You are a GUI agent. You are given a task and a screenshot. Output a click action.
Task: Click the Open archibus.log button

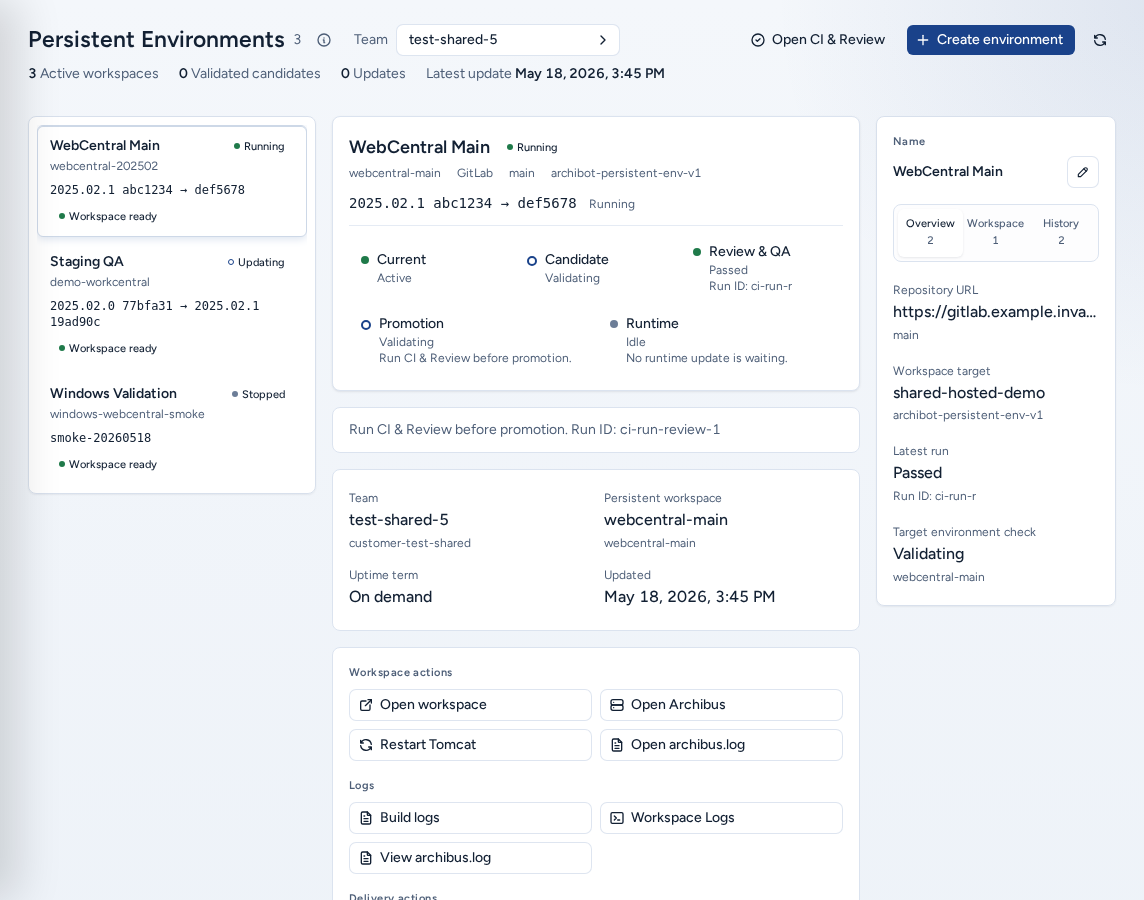(x=721, y=745)
